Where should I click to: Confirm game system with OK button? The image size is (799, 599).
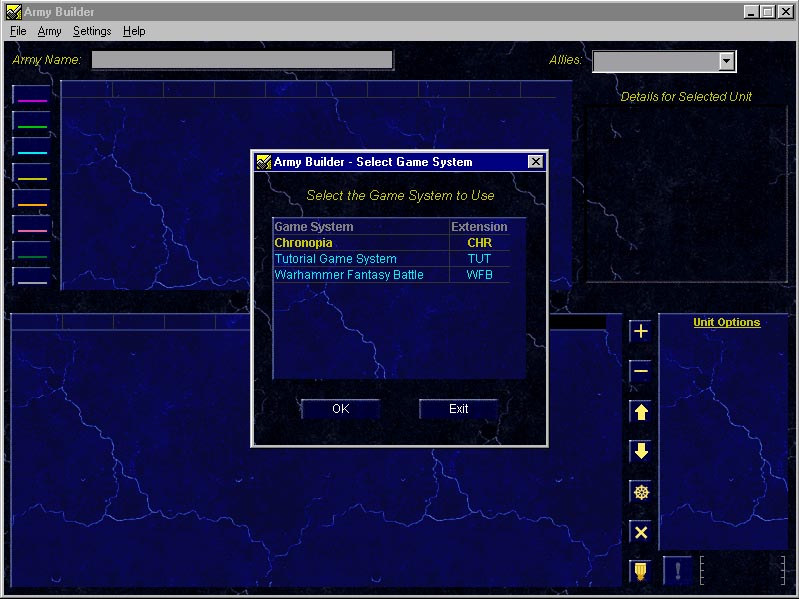pos(340,409)
